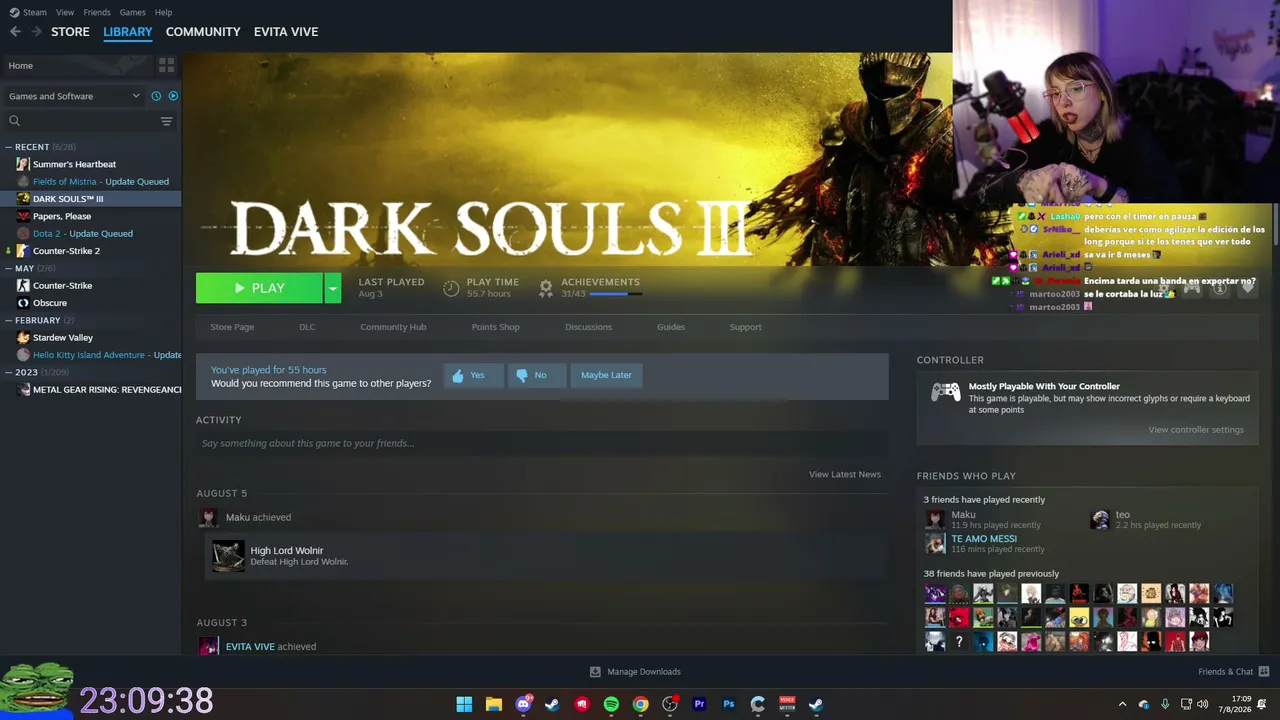Open Games and Software dropdown

click(x=74, y=96)
